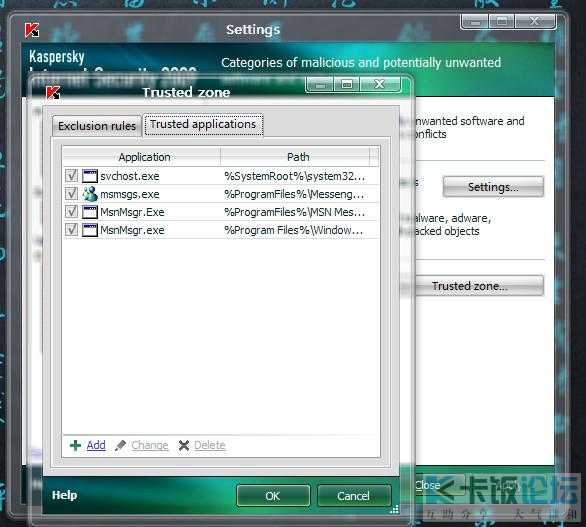Disable the last MsnMsgr.exe entry checkbox

[x=71, y=229]
